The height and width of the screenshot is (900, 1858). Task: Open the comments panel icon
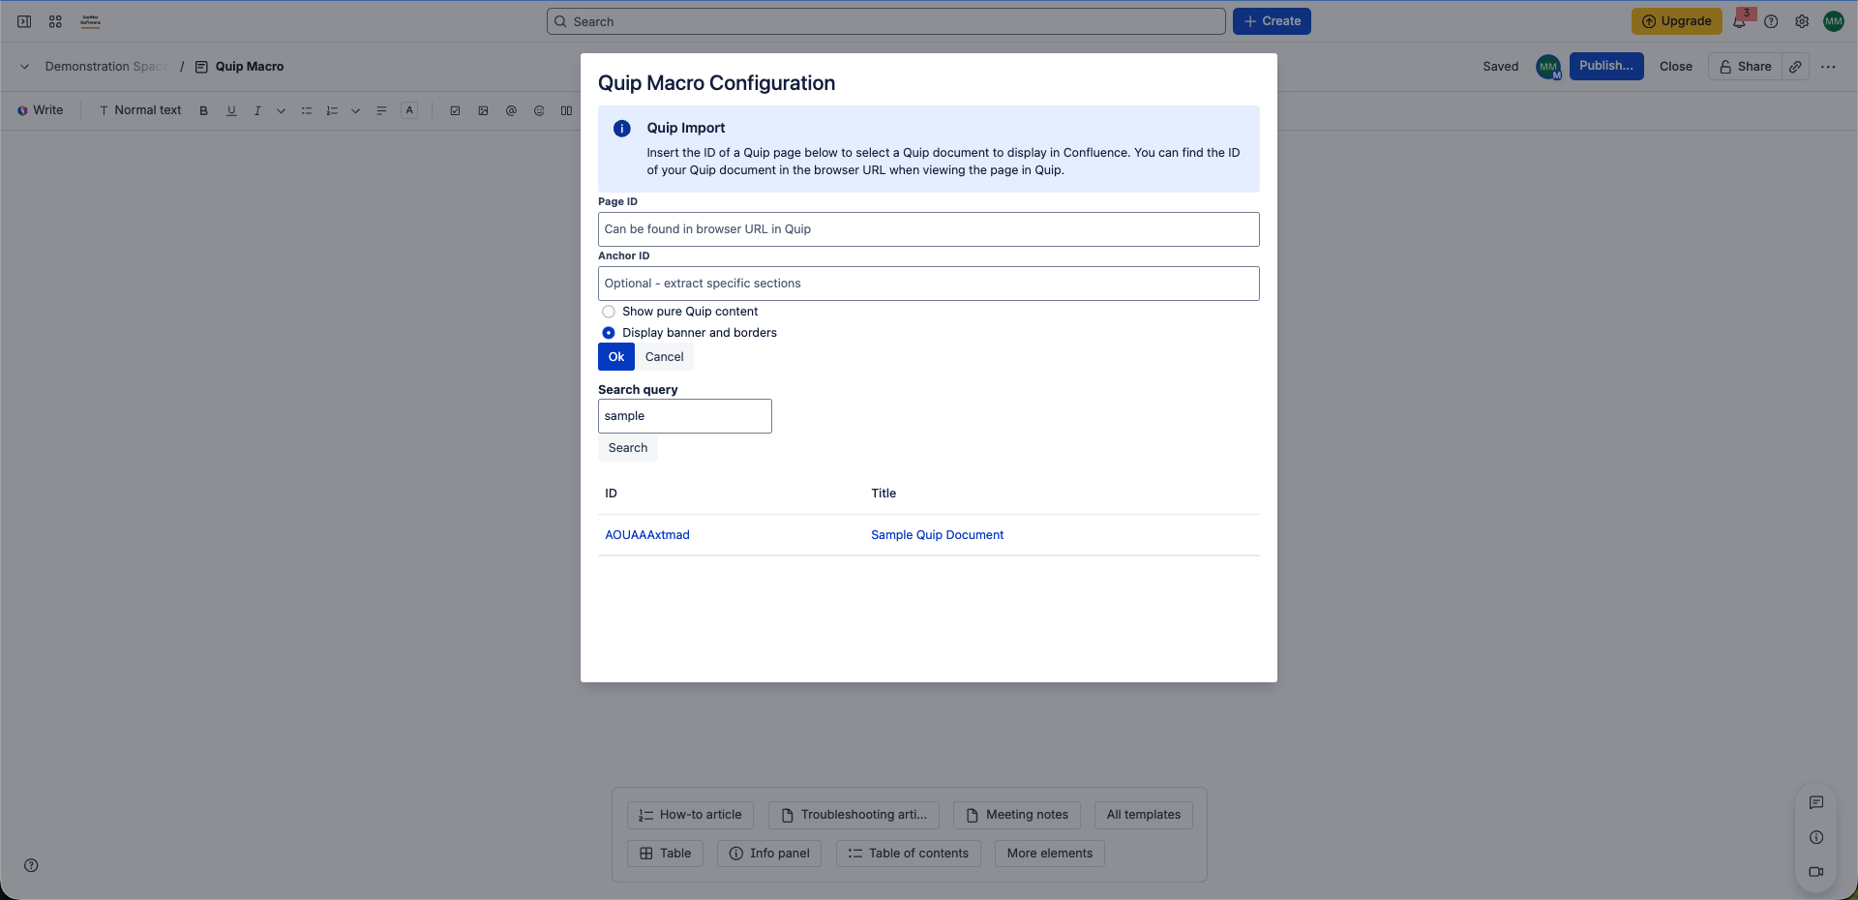1816,803
